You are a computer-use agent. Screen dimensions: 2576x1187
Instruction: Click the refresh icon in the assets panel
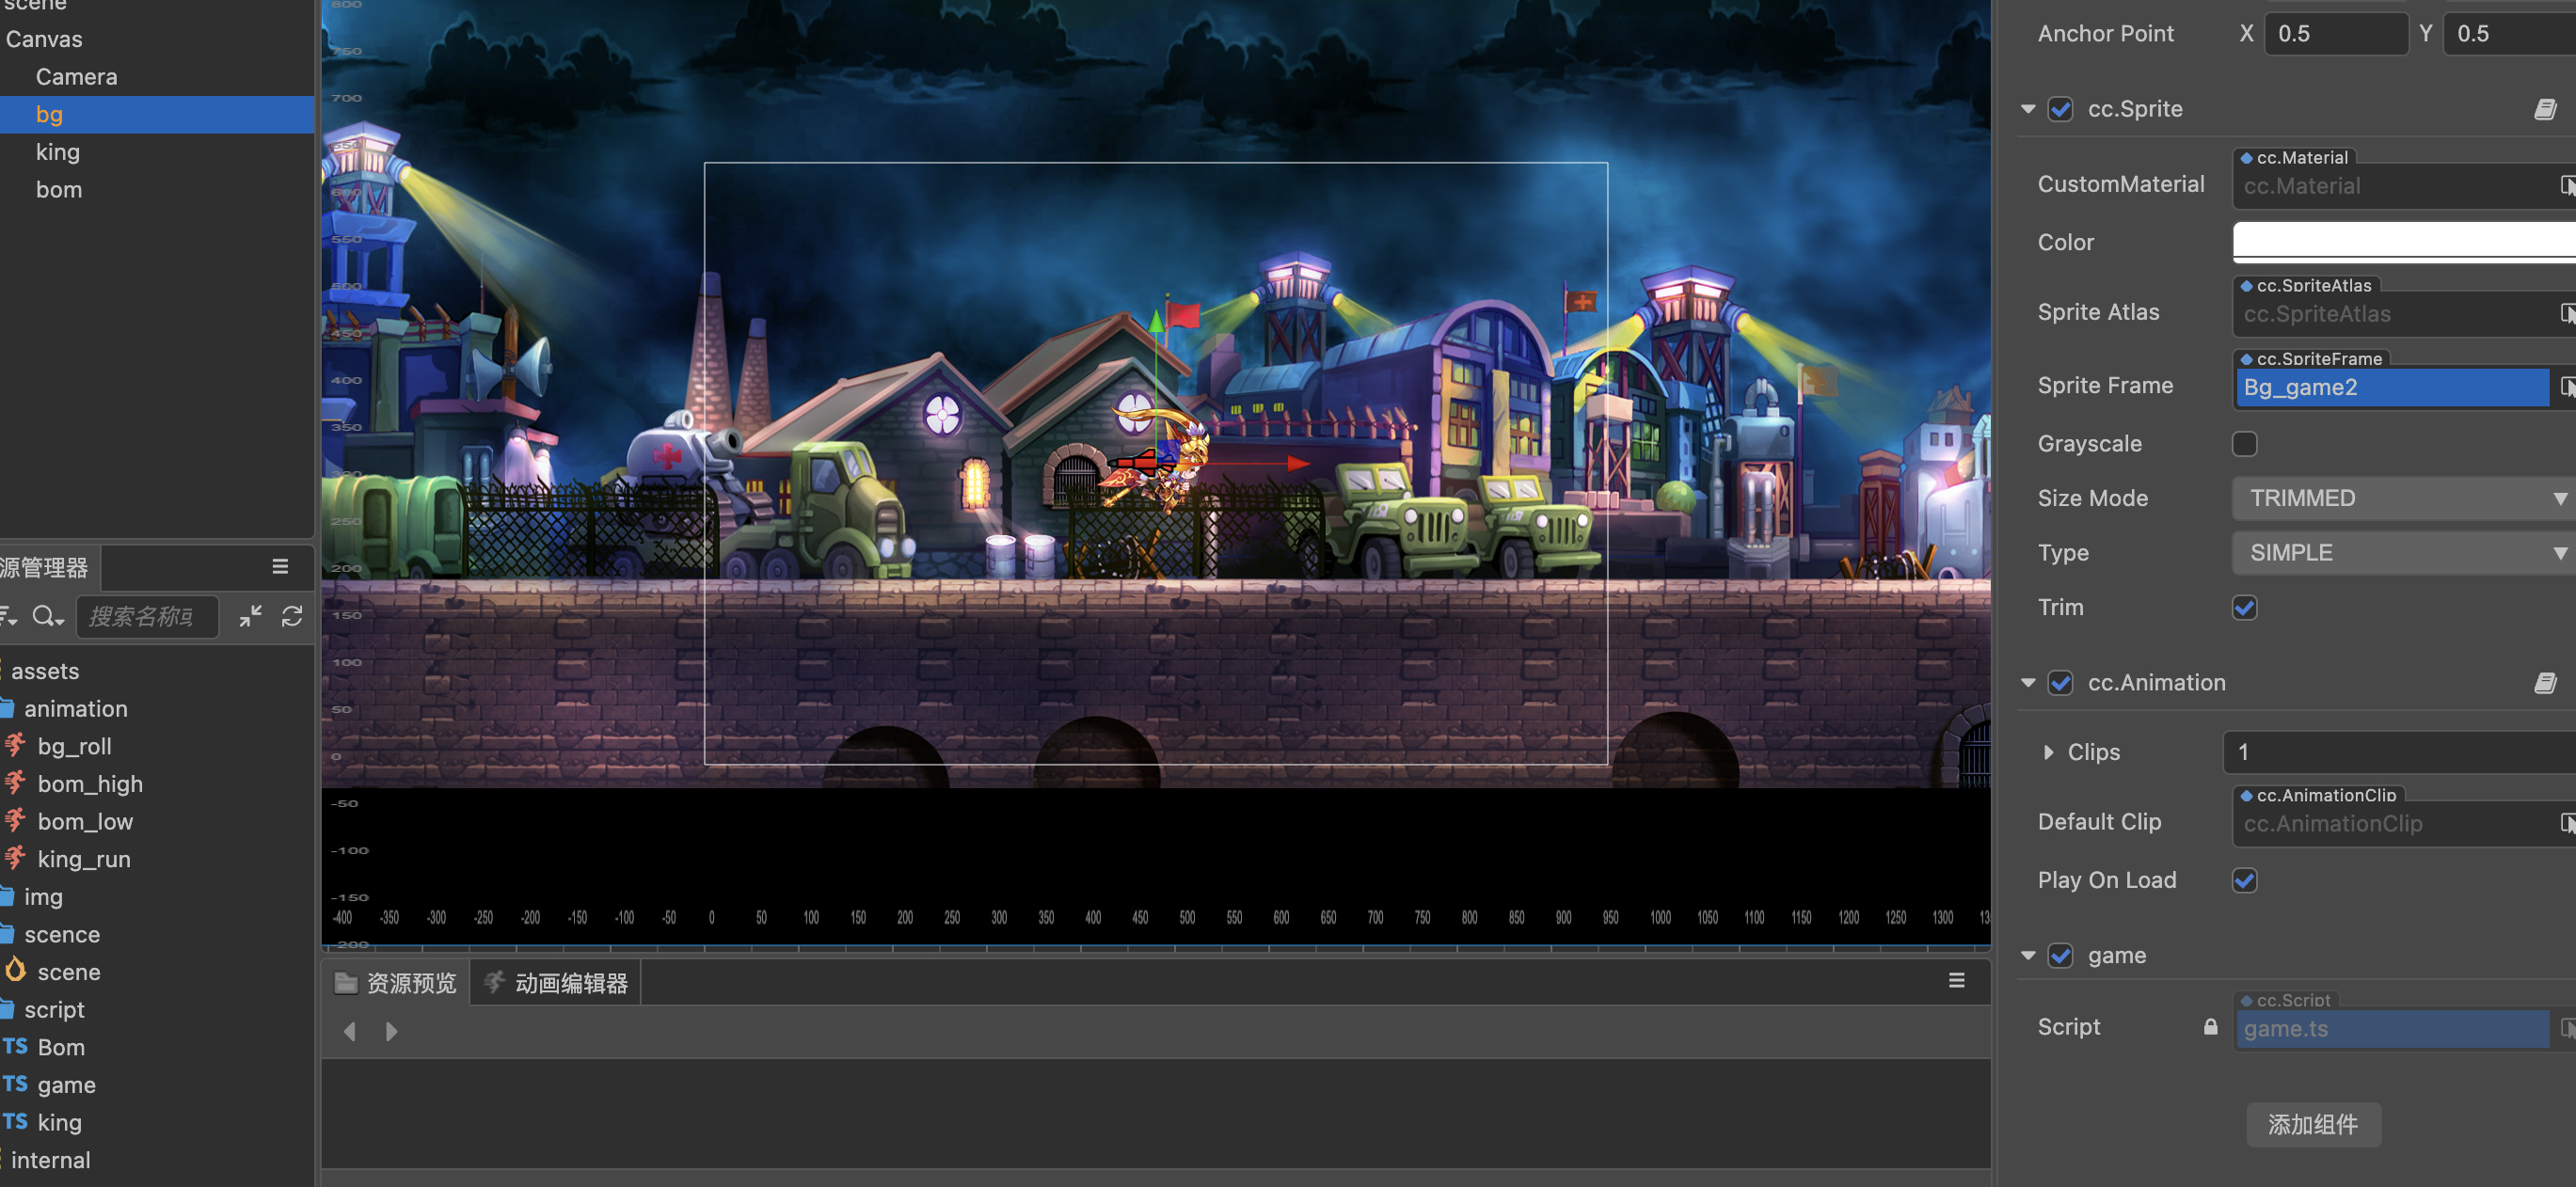(292, 616)
